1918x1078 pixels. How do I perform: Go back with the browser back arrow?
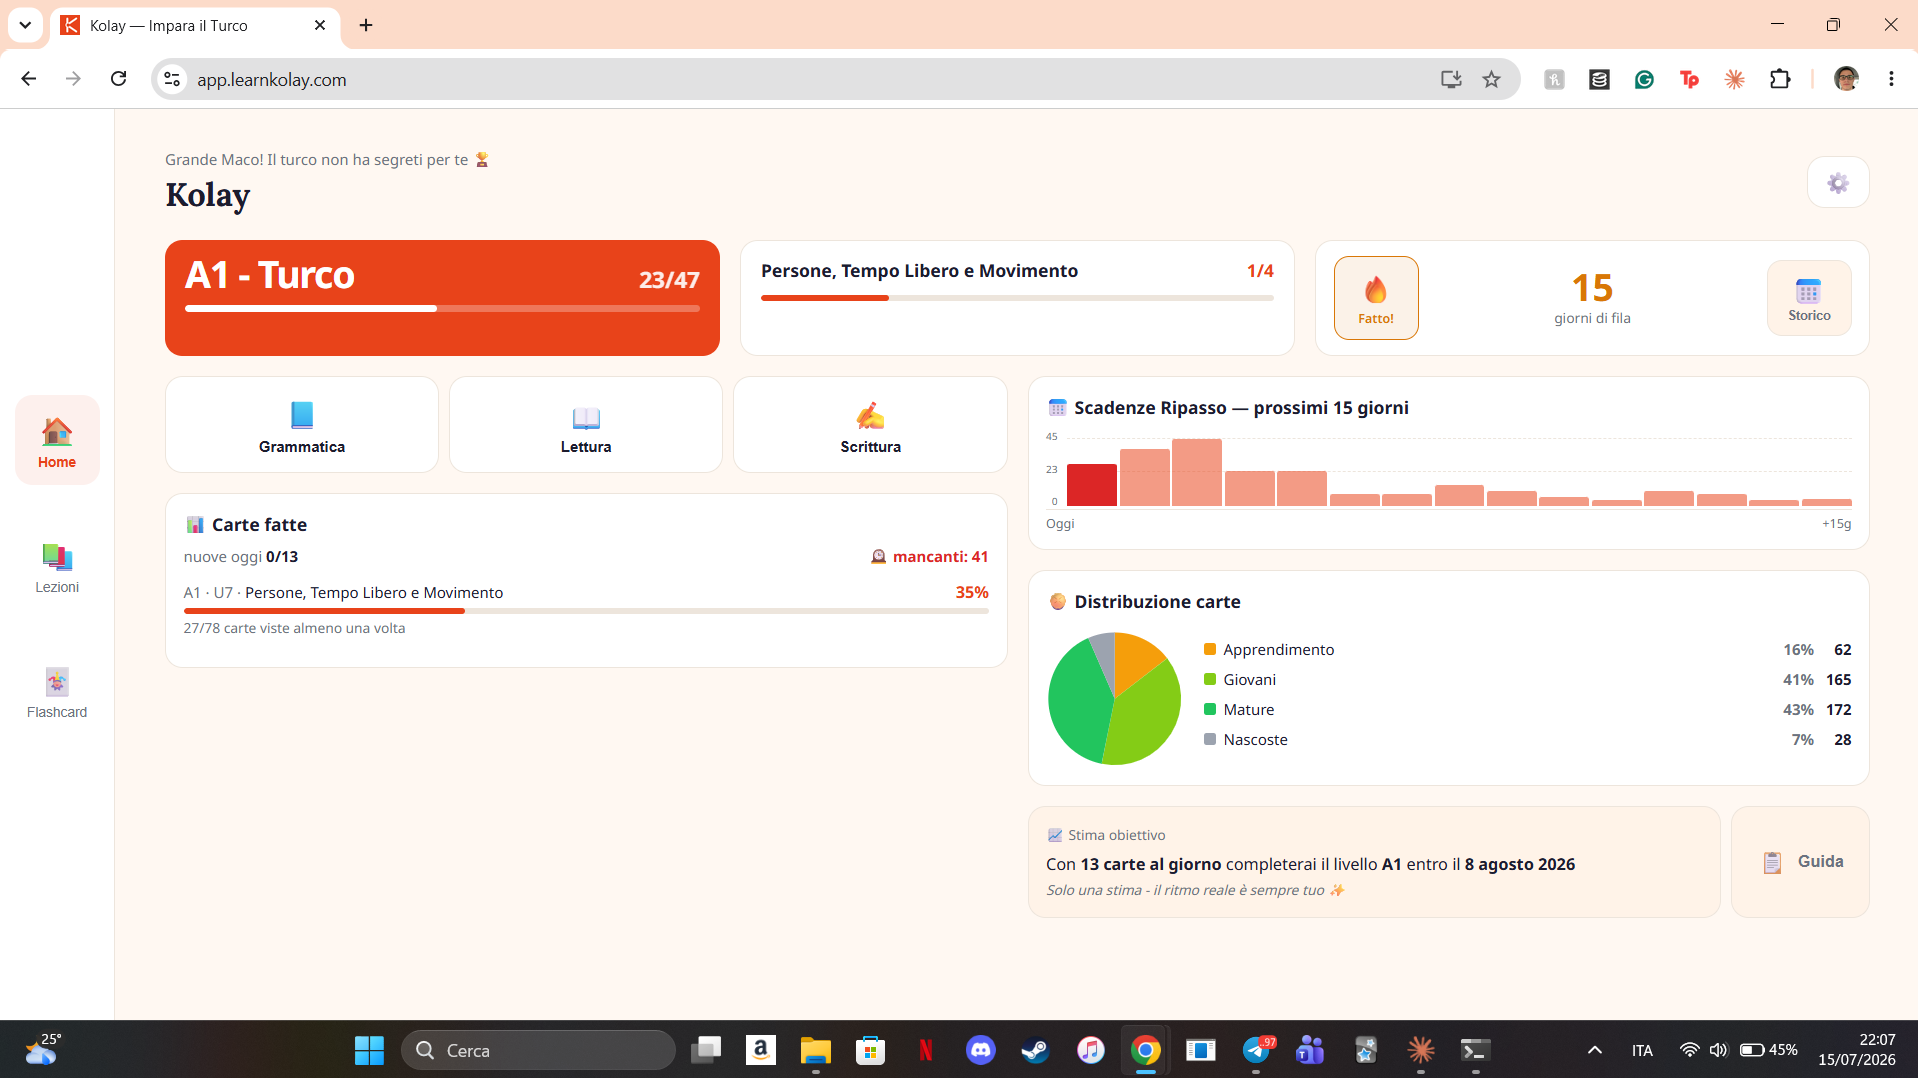click(x=29, y=79)
